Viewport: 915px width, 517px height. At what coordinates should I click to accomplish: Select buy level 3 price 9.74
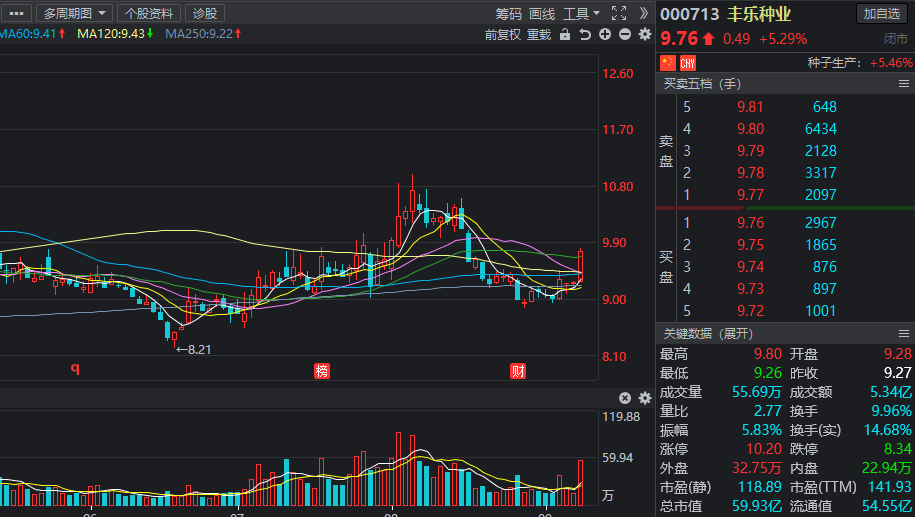tap(750, 267)
